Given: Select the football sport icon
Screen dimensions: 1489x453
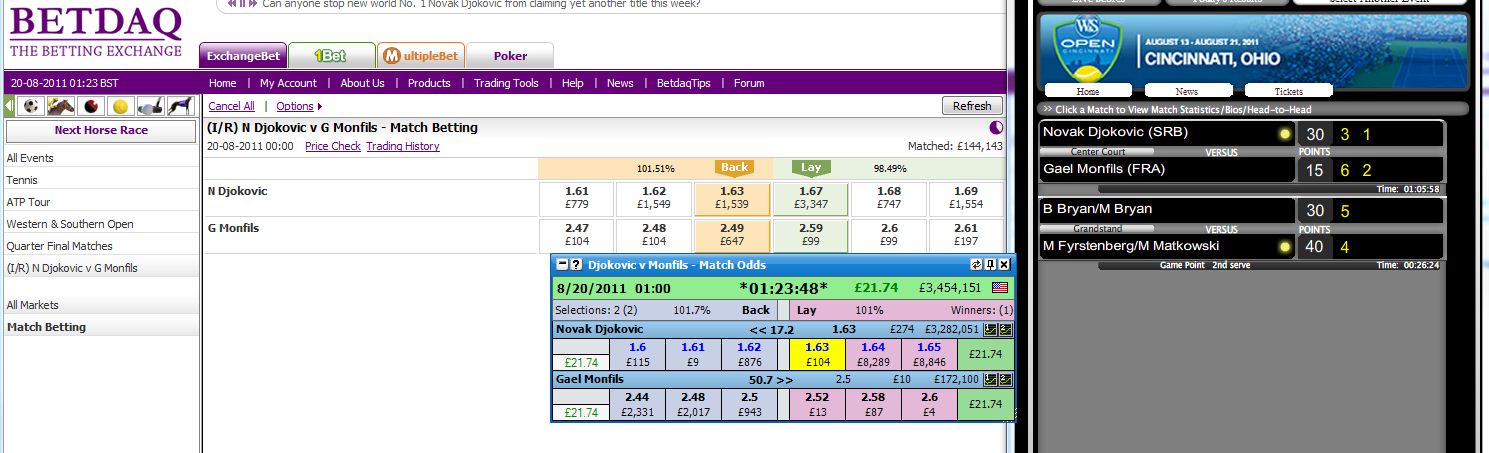Looking at the screenshot, I should coord(30,106).
